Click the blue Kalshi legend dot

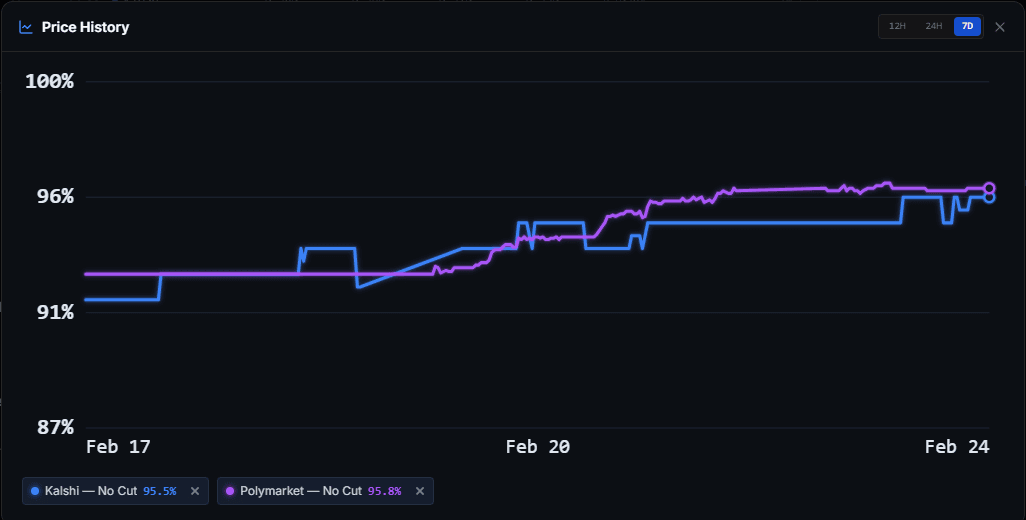click(x=35, y=491)
